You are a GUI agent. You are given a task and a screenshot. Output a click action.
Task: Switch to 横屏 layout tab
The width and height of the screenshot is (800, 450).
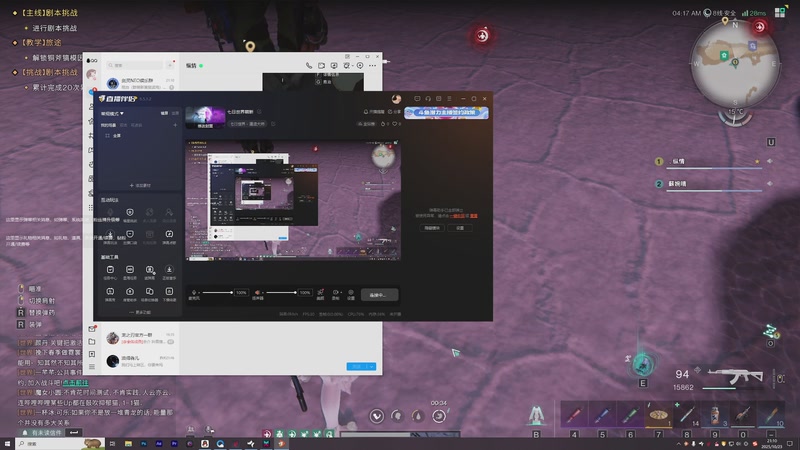click(x=165, y=113)
